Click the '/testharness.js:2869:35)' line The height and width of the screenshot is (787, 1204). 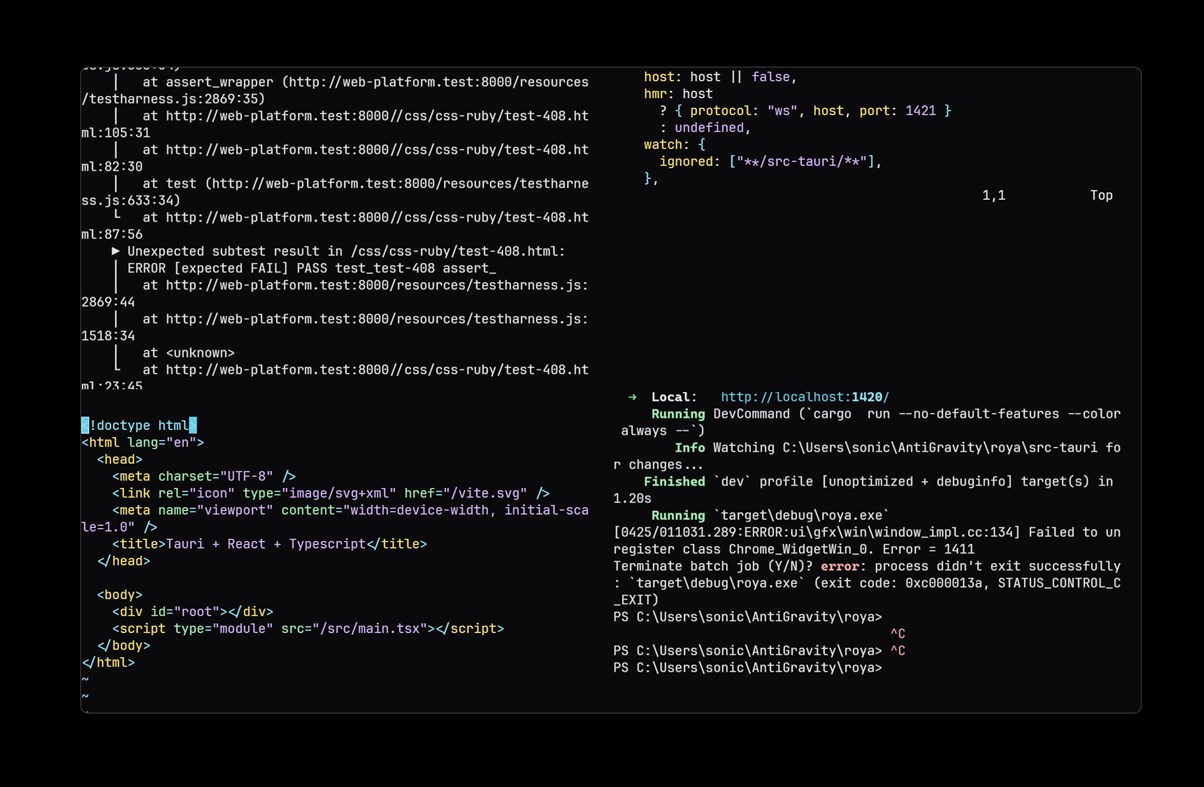click(174, 99)
